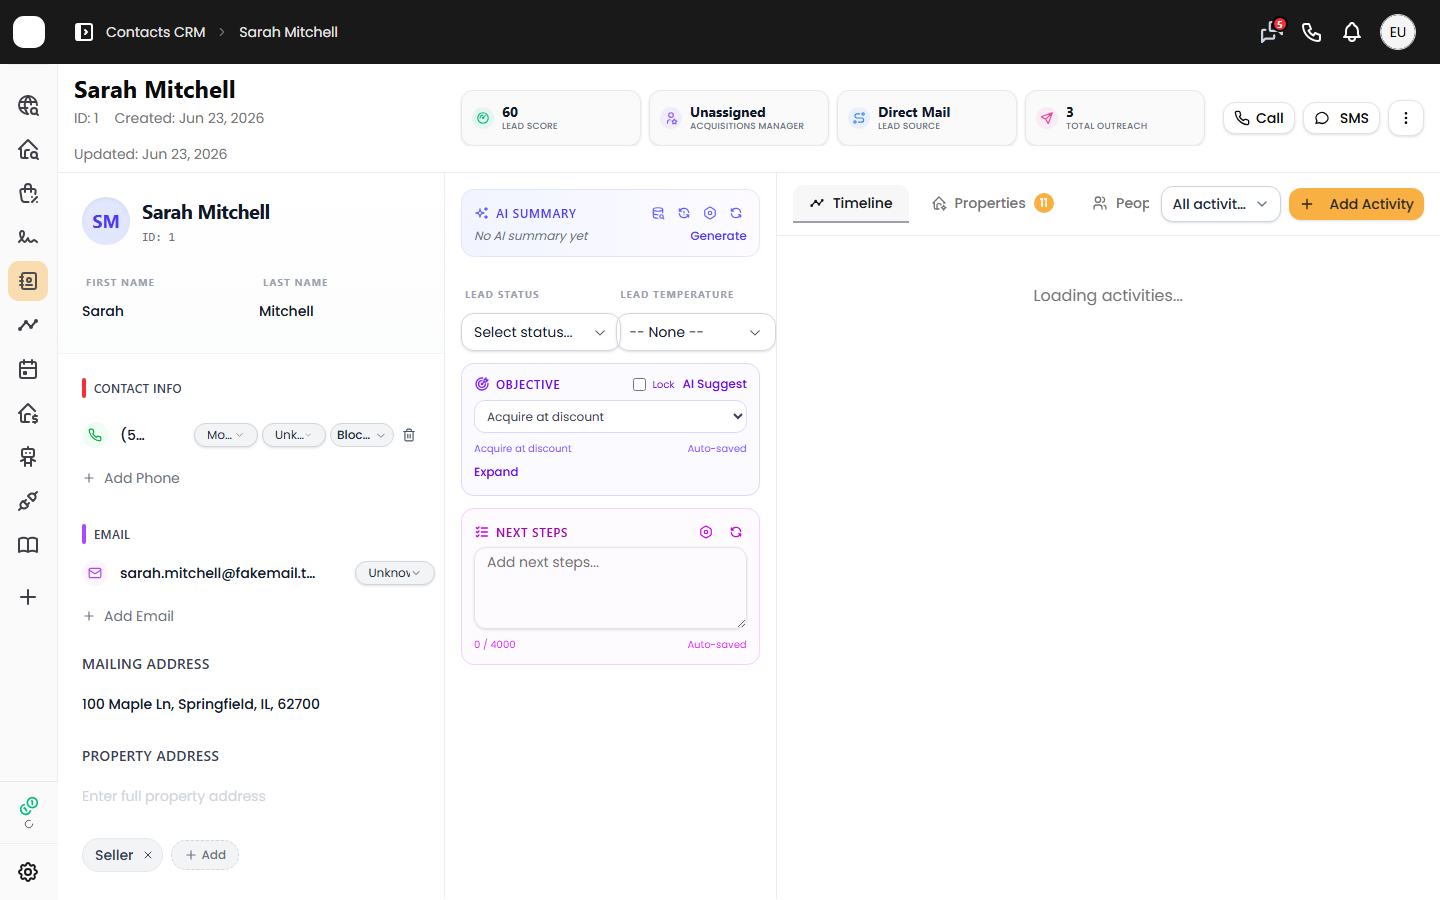
Task: Click Generate in AI Summary
Action: pos(718,236)
